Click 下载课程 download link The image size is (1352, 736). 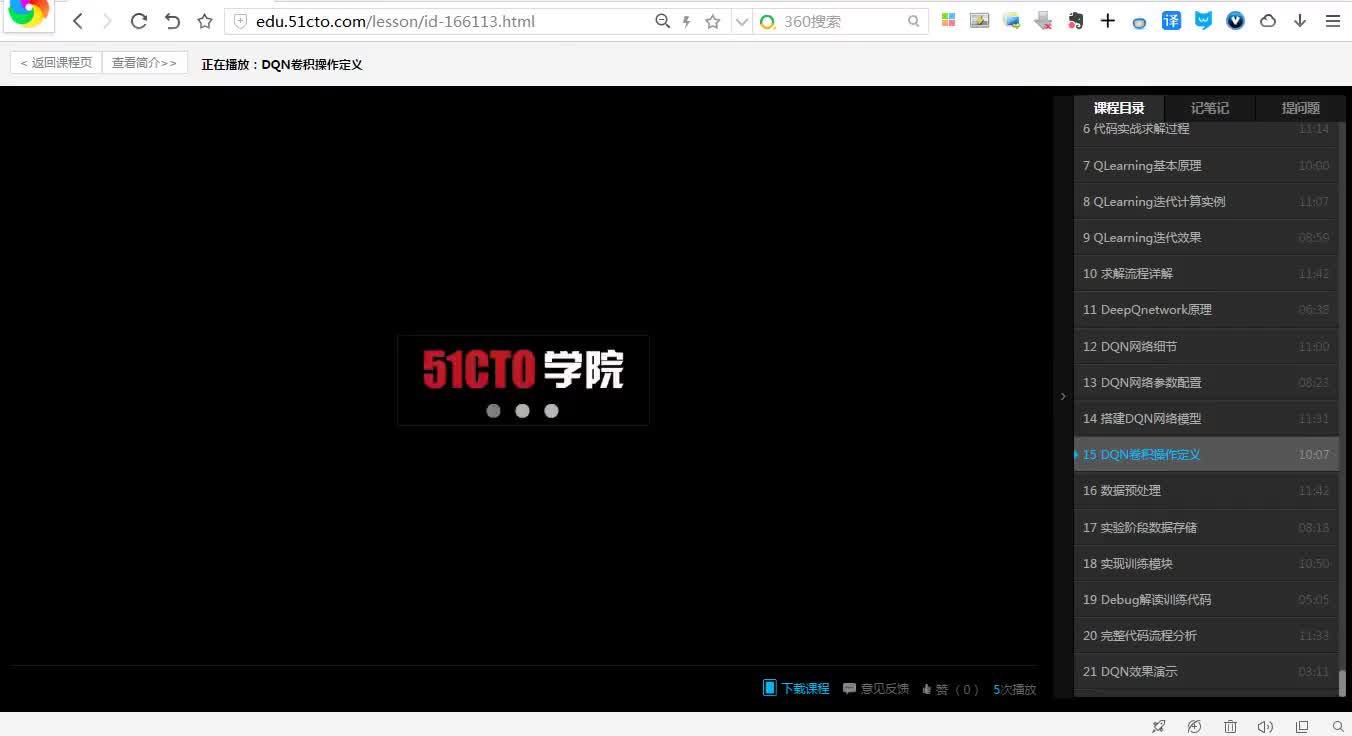[797, 688]
